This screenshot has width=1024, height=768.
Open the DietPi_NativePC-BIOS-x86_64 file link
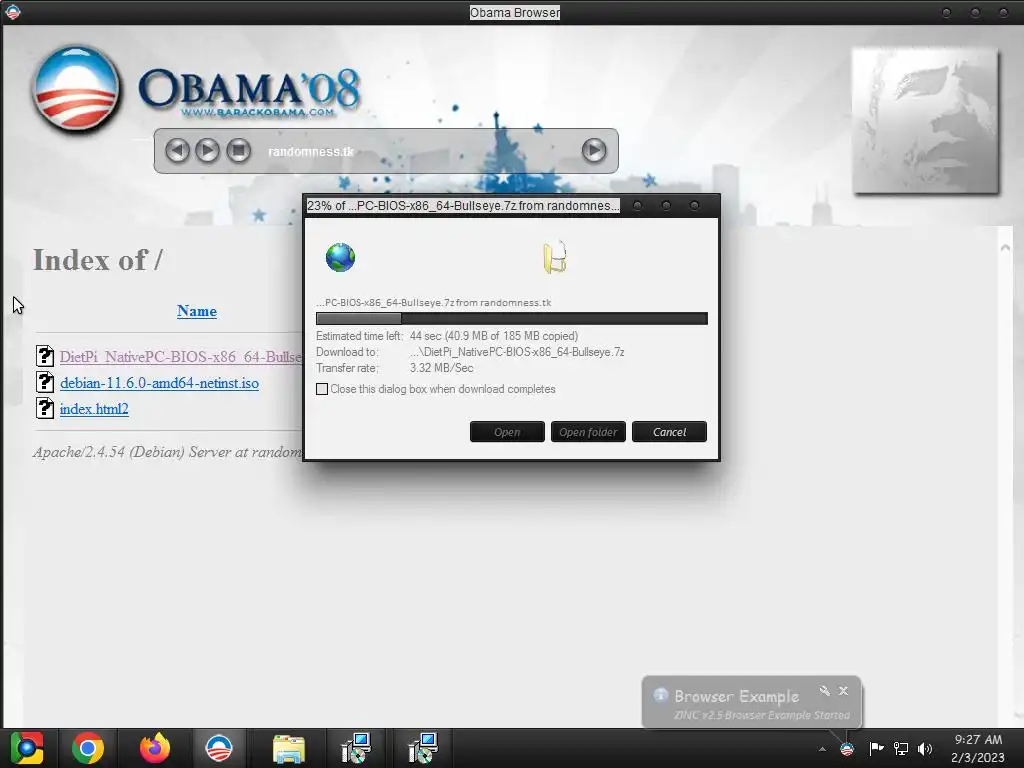click(181, 357)
